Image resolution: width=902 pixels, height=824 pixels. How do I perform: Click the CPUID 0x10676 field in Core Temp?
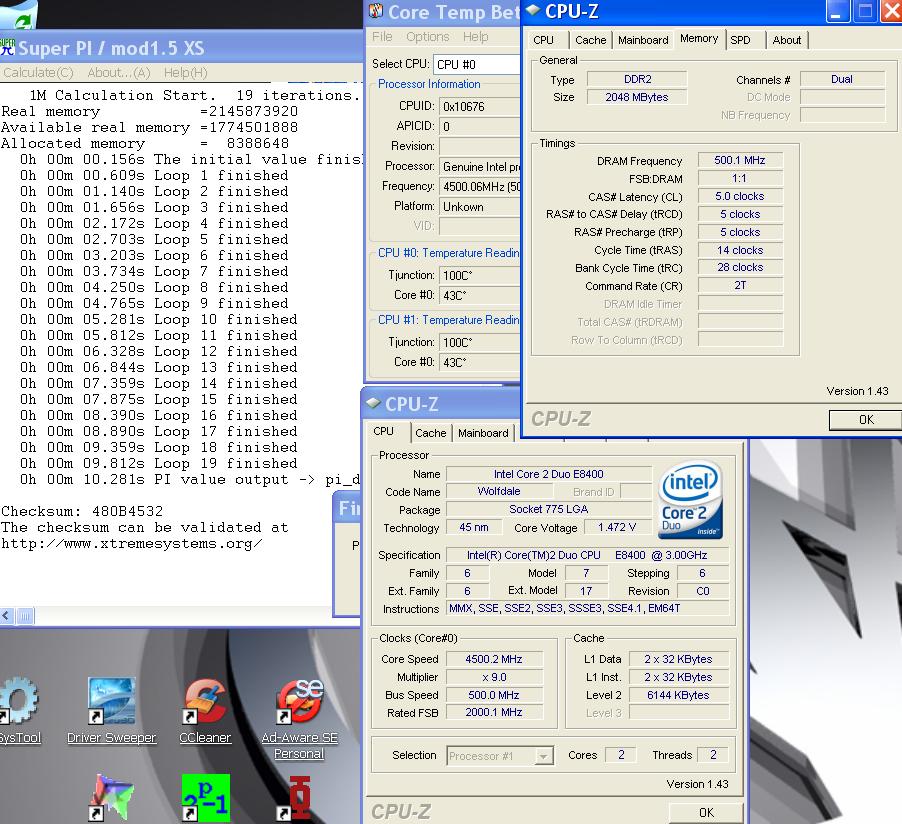pyautogui.click(x=480, y=106)
